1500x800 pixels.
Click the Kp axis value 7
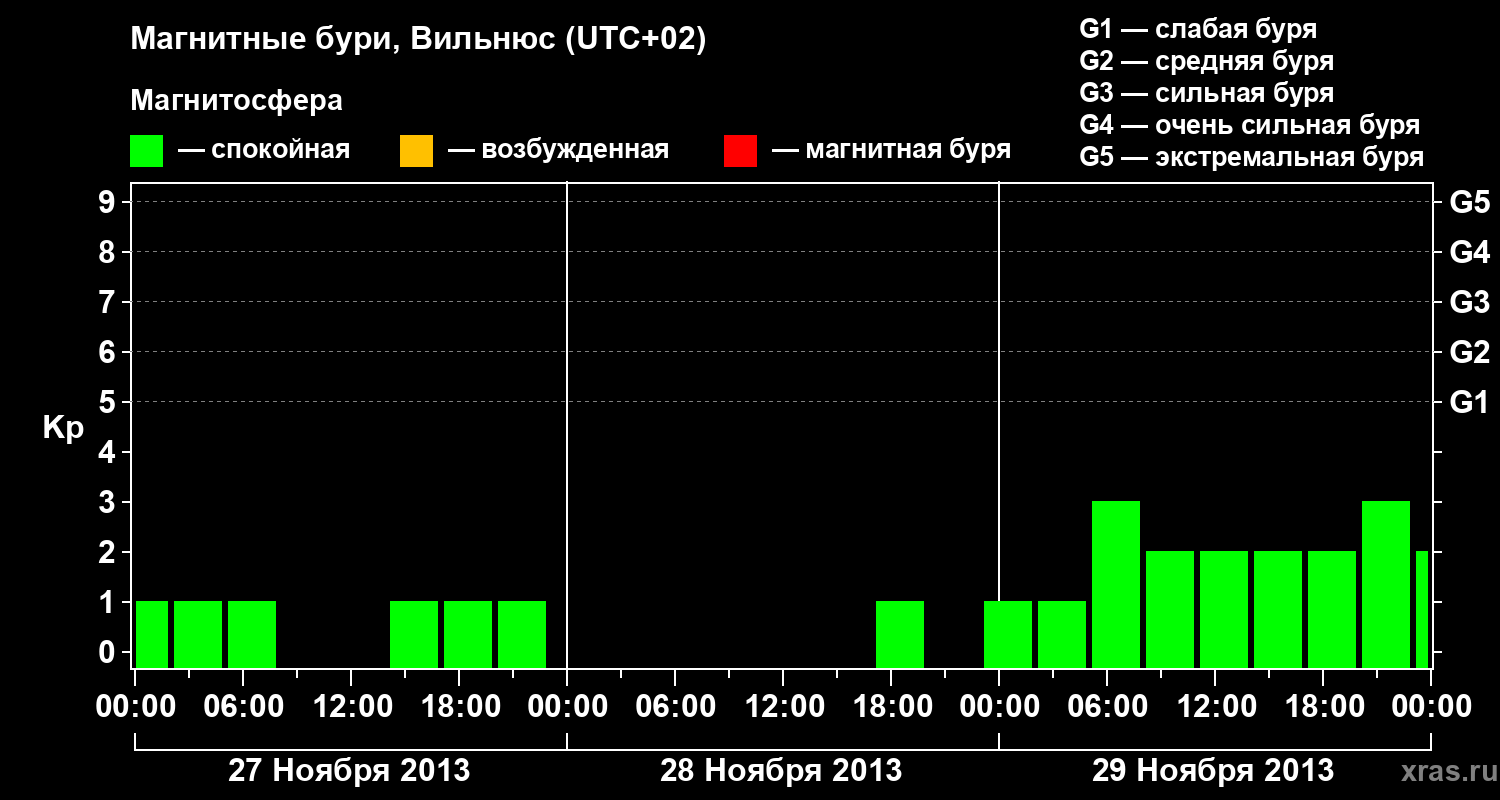109,302
